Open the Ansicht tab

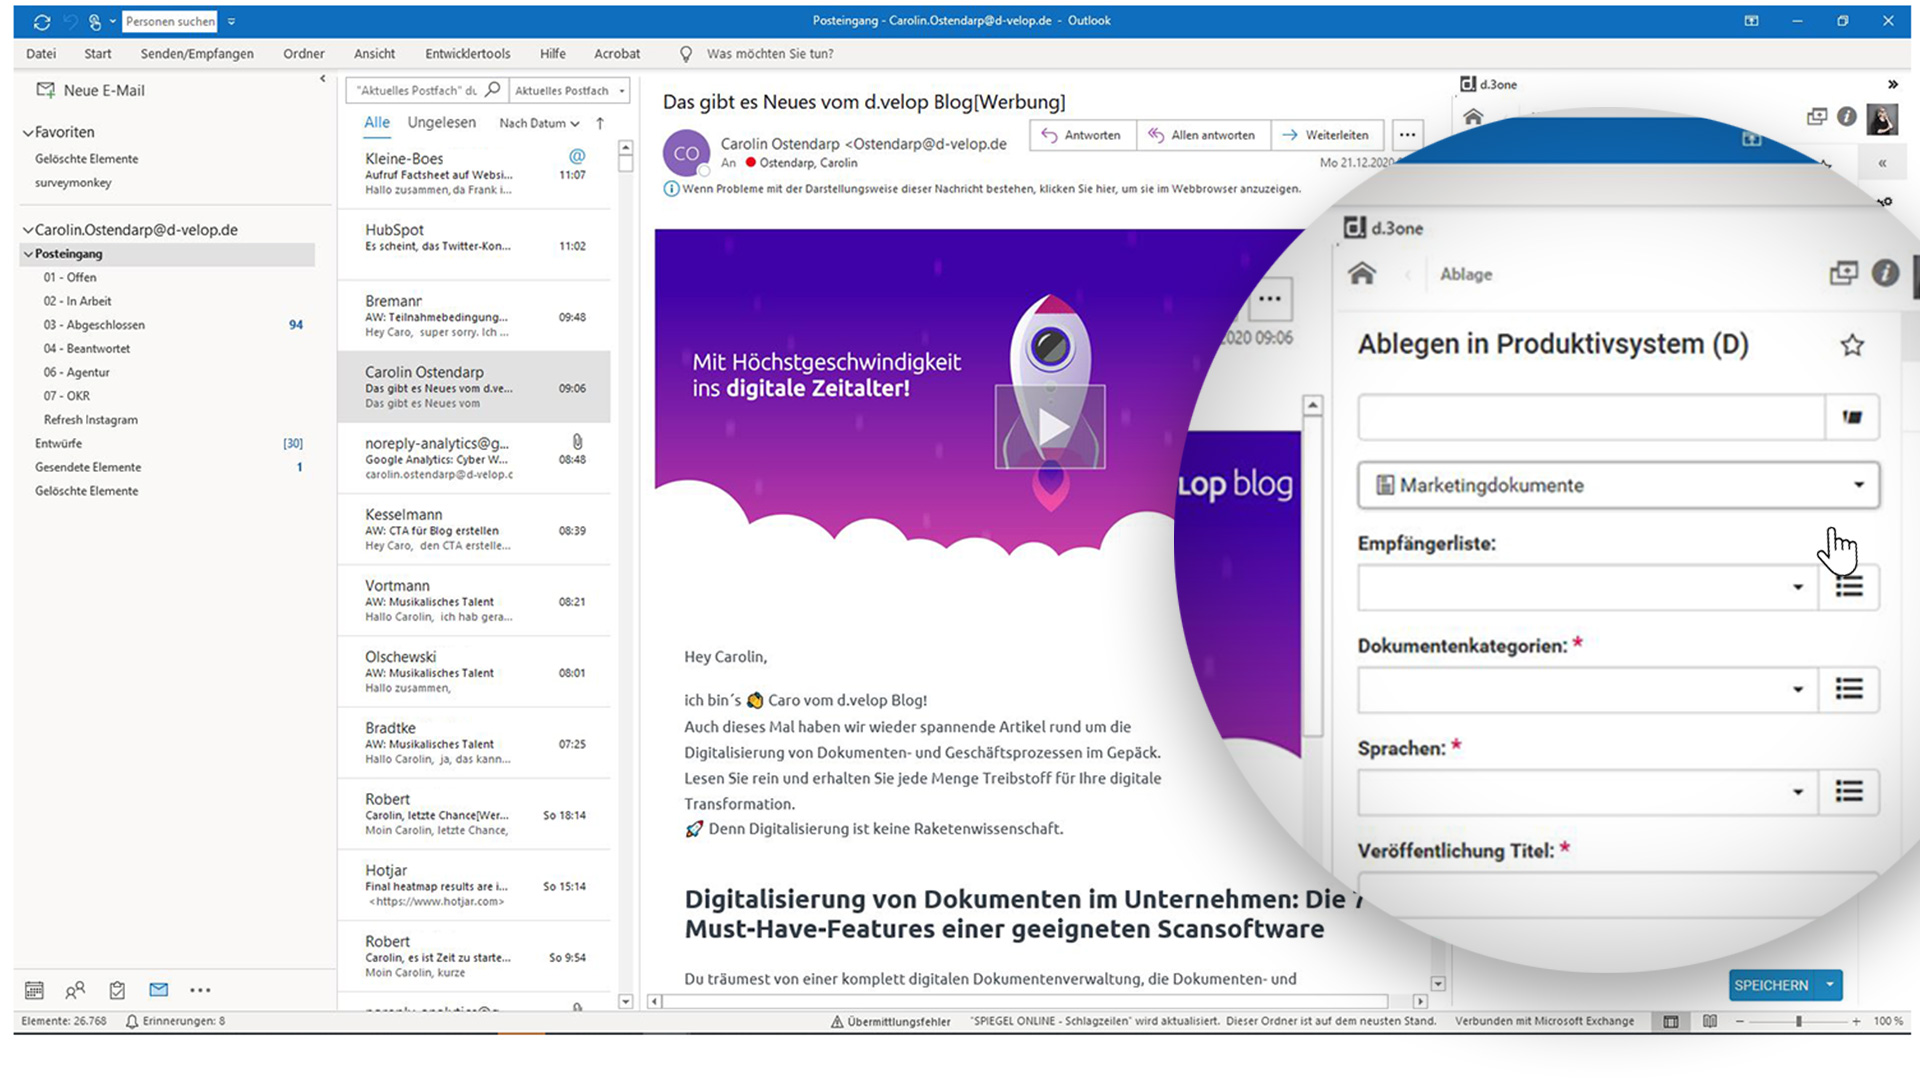tap(374, 54)
